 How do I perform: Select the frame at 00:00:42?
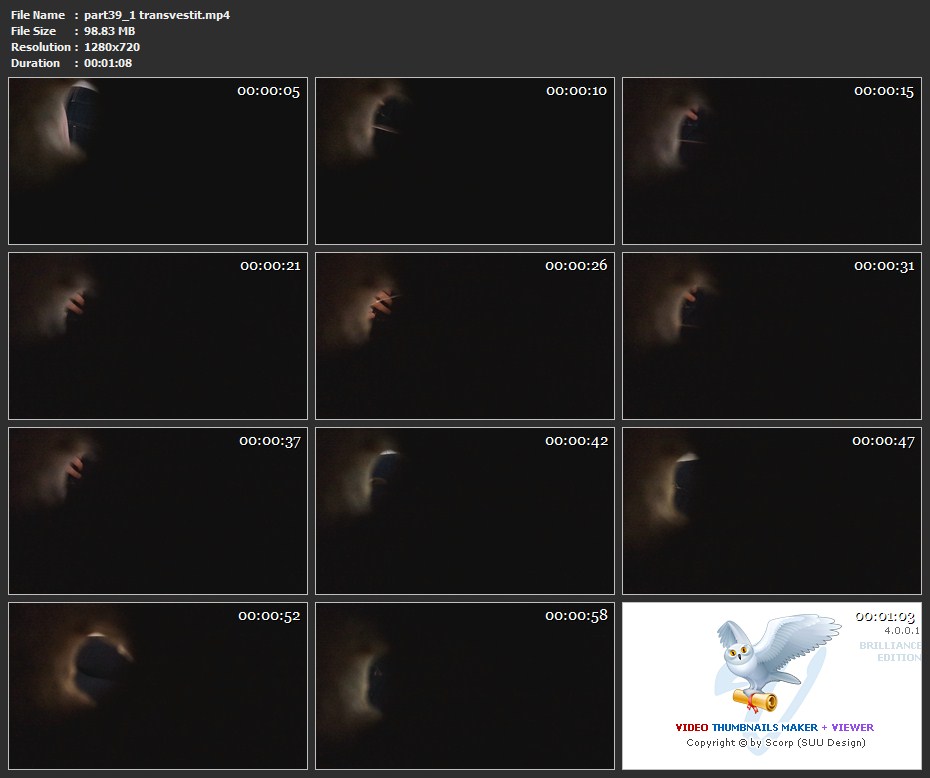coord(465,511)
